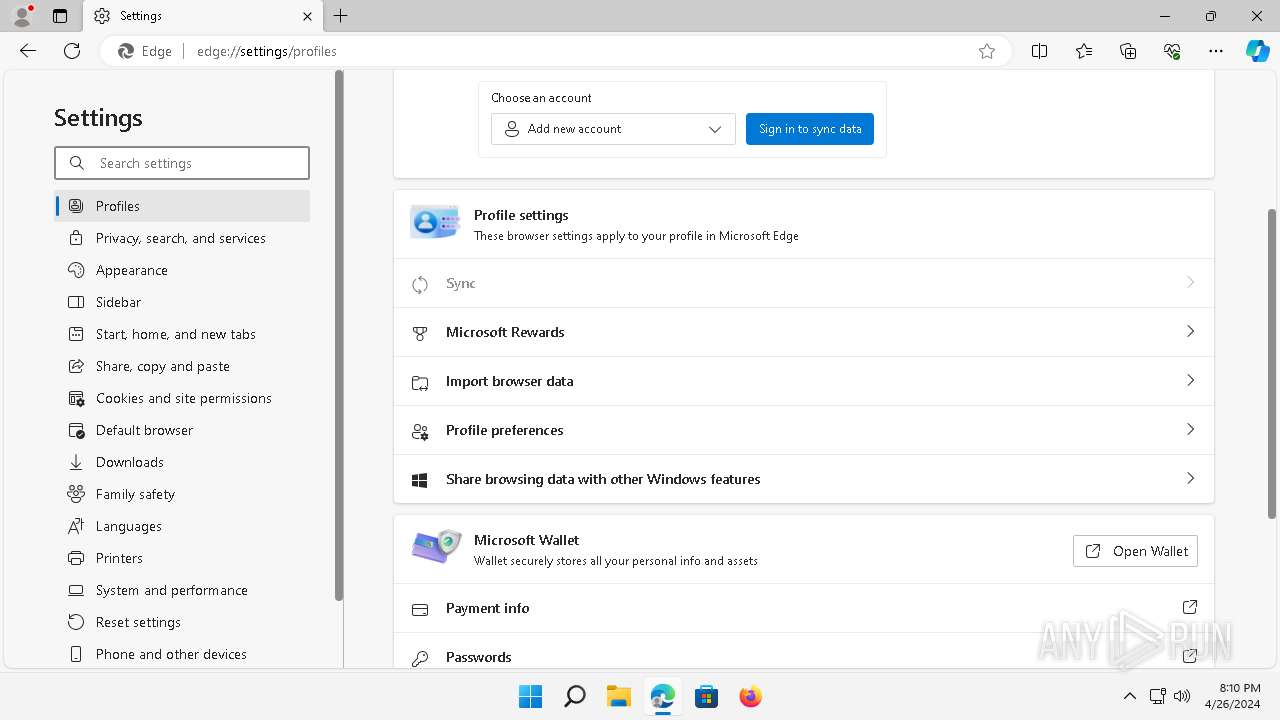Open Passwords external link icon
Screen dimensions: 1280x720
point(1190,656)
